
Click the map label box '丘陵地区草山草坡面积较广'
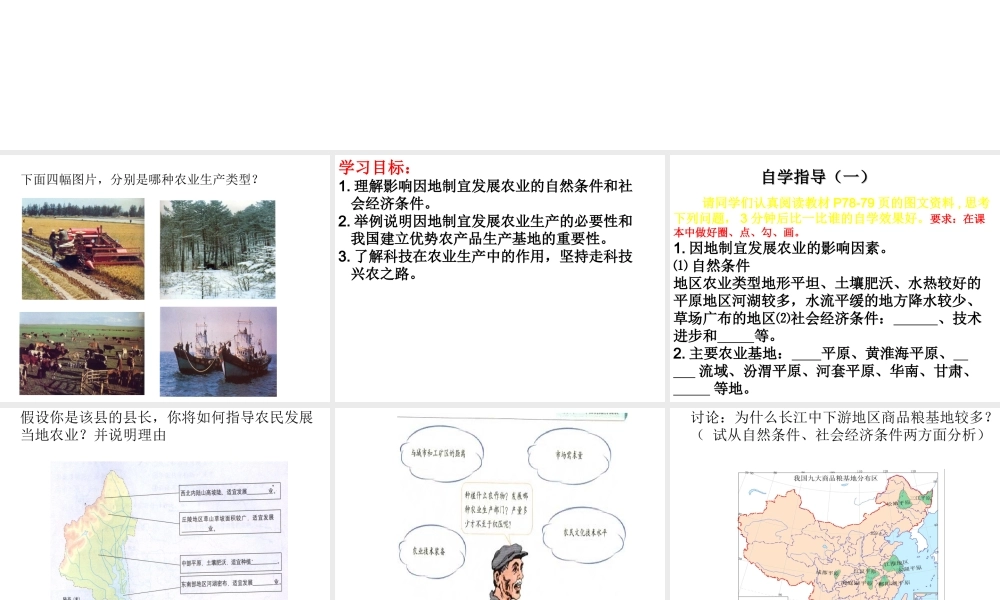[x=230, y=523]
